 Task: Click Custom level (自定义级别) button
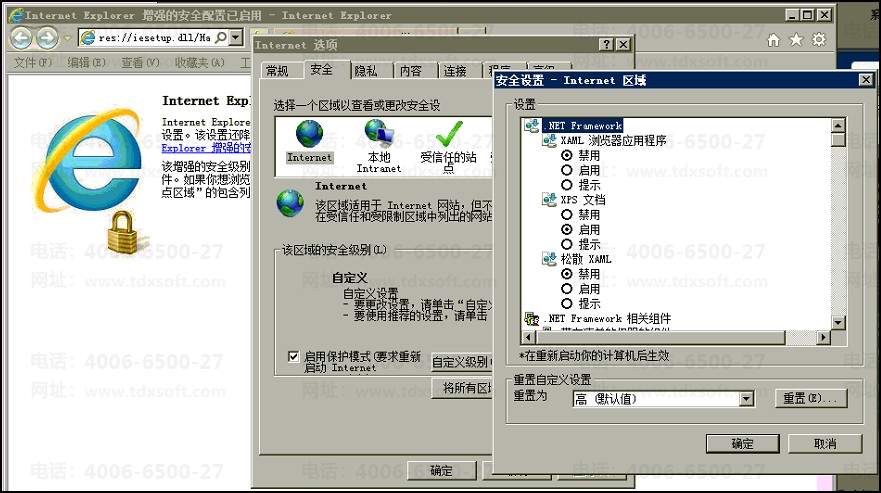tap(462, 362)
